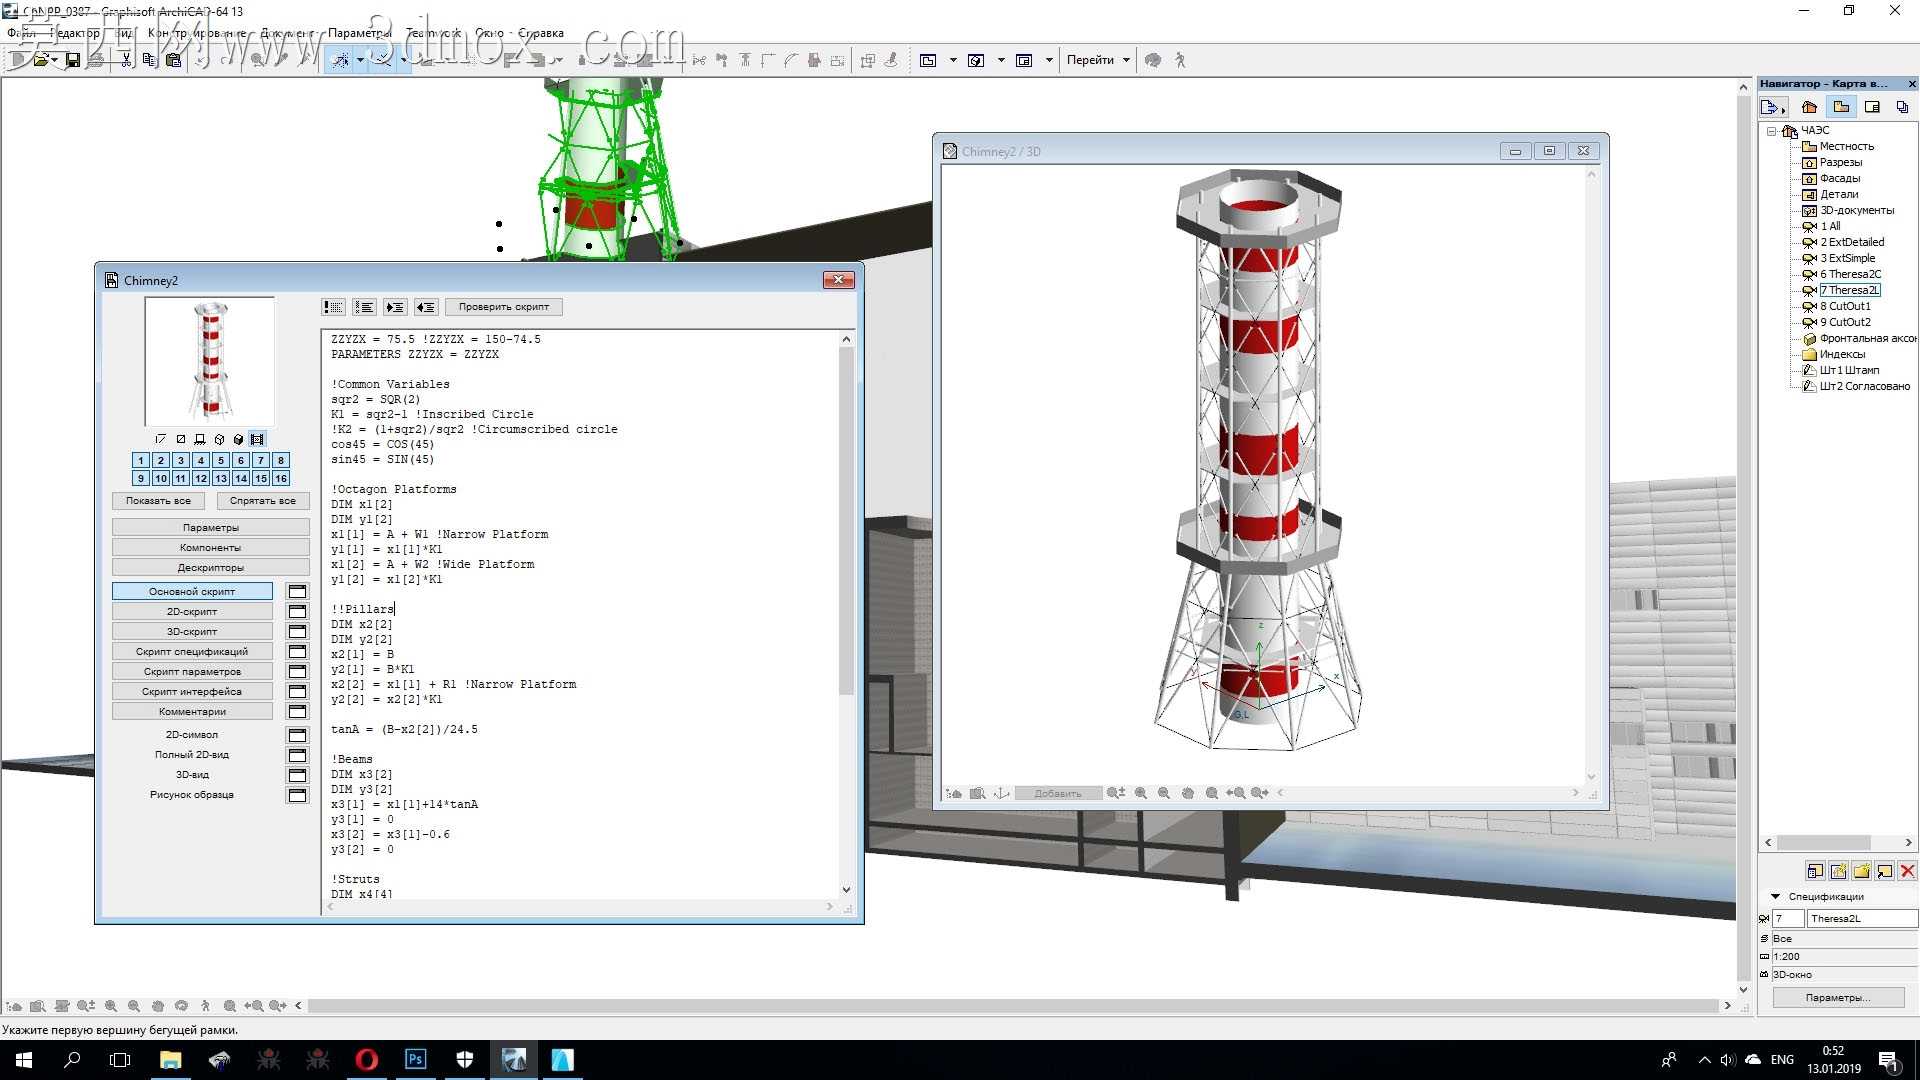1920x1080 pixels.
Task: Open the Документ menu
Action: [286, 33]
